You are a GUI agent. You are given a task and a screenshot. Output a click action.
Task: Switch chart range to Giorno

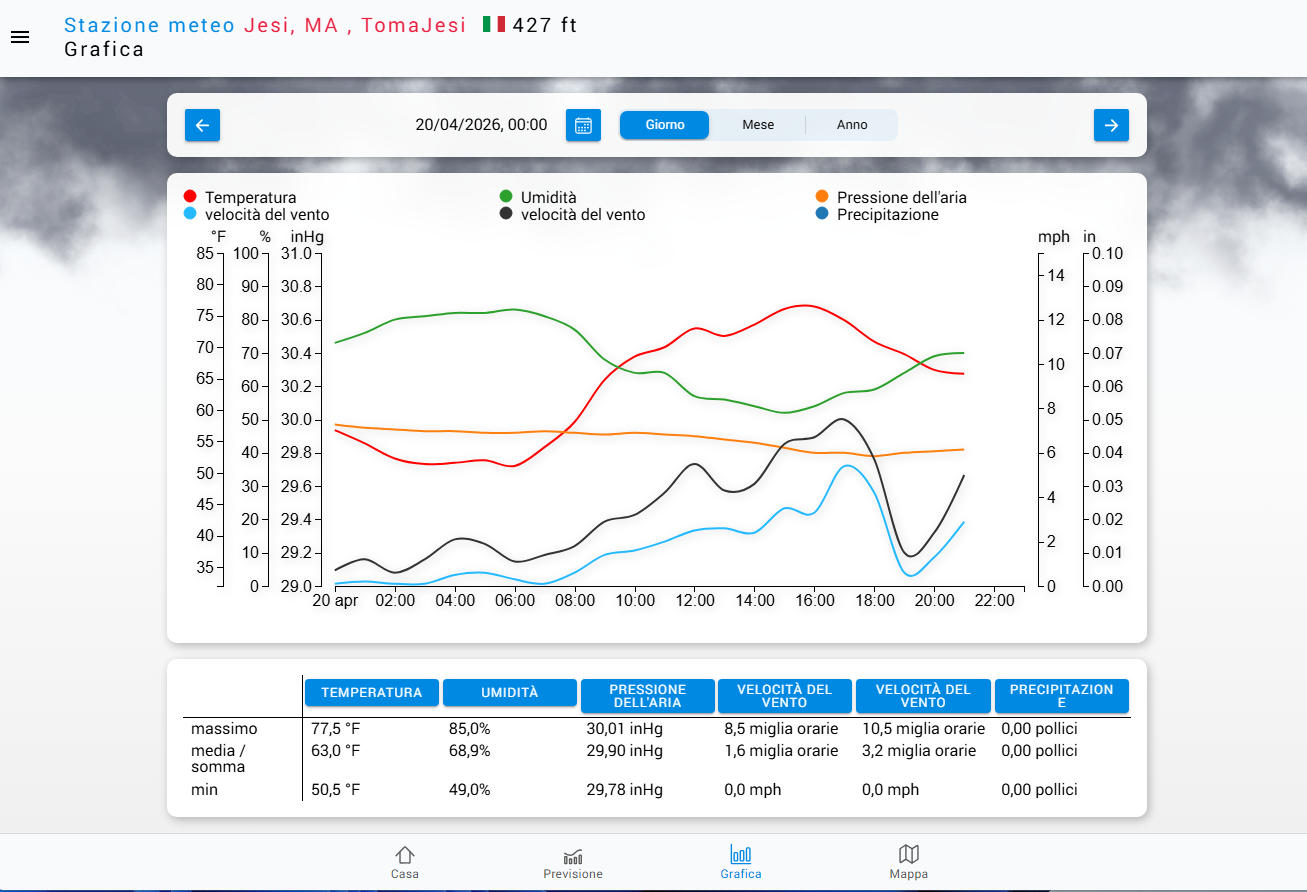click(x=665, y=125)
